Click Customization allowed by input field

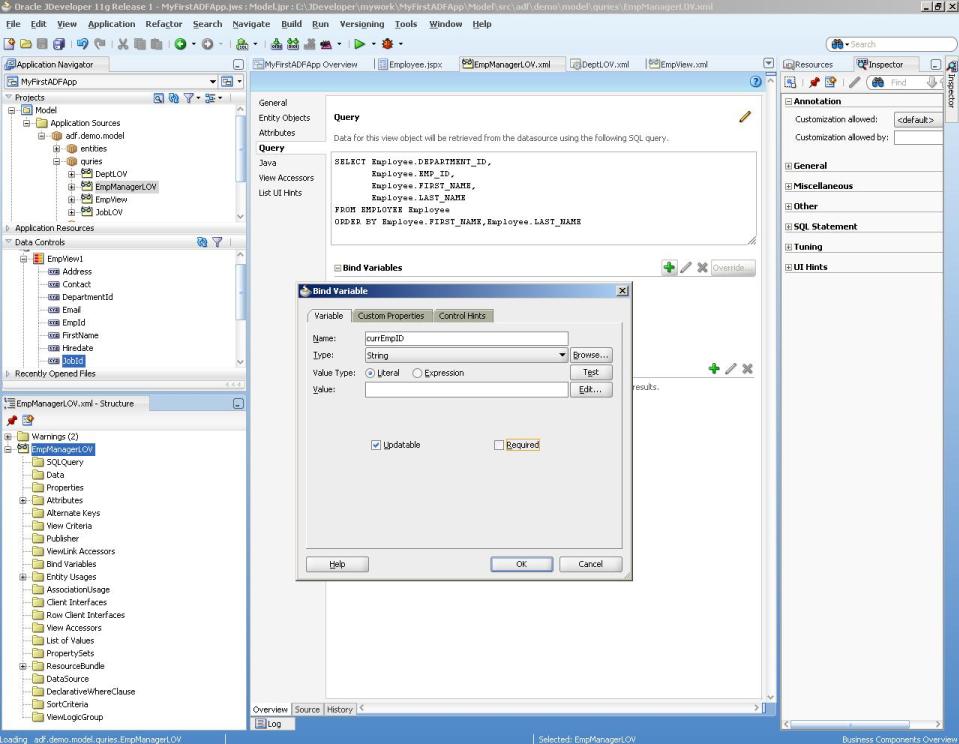(918, 137)
